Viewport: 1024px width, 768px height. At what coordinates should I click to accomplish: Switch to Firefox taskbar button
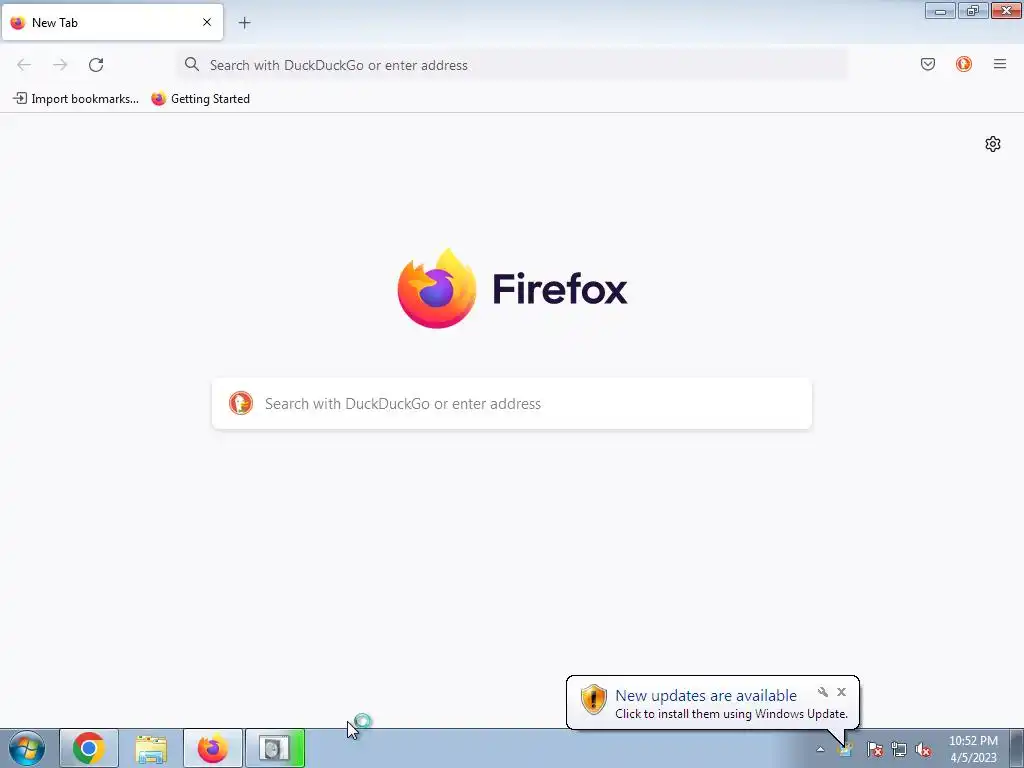(x=213, y=748)
